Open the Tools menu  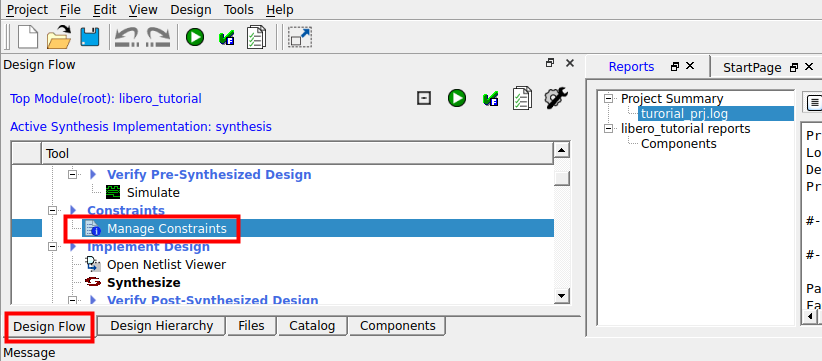click(239, 9)
